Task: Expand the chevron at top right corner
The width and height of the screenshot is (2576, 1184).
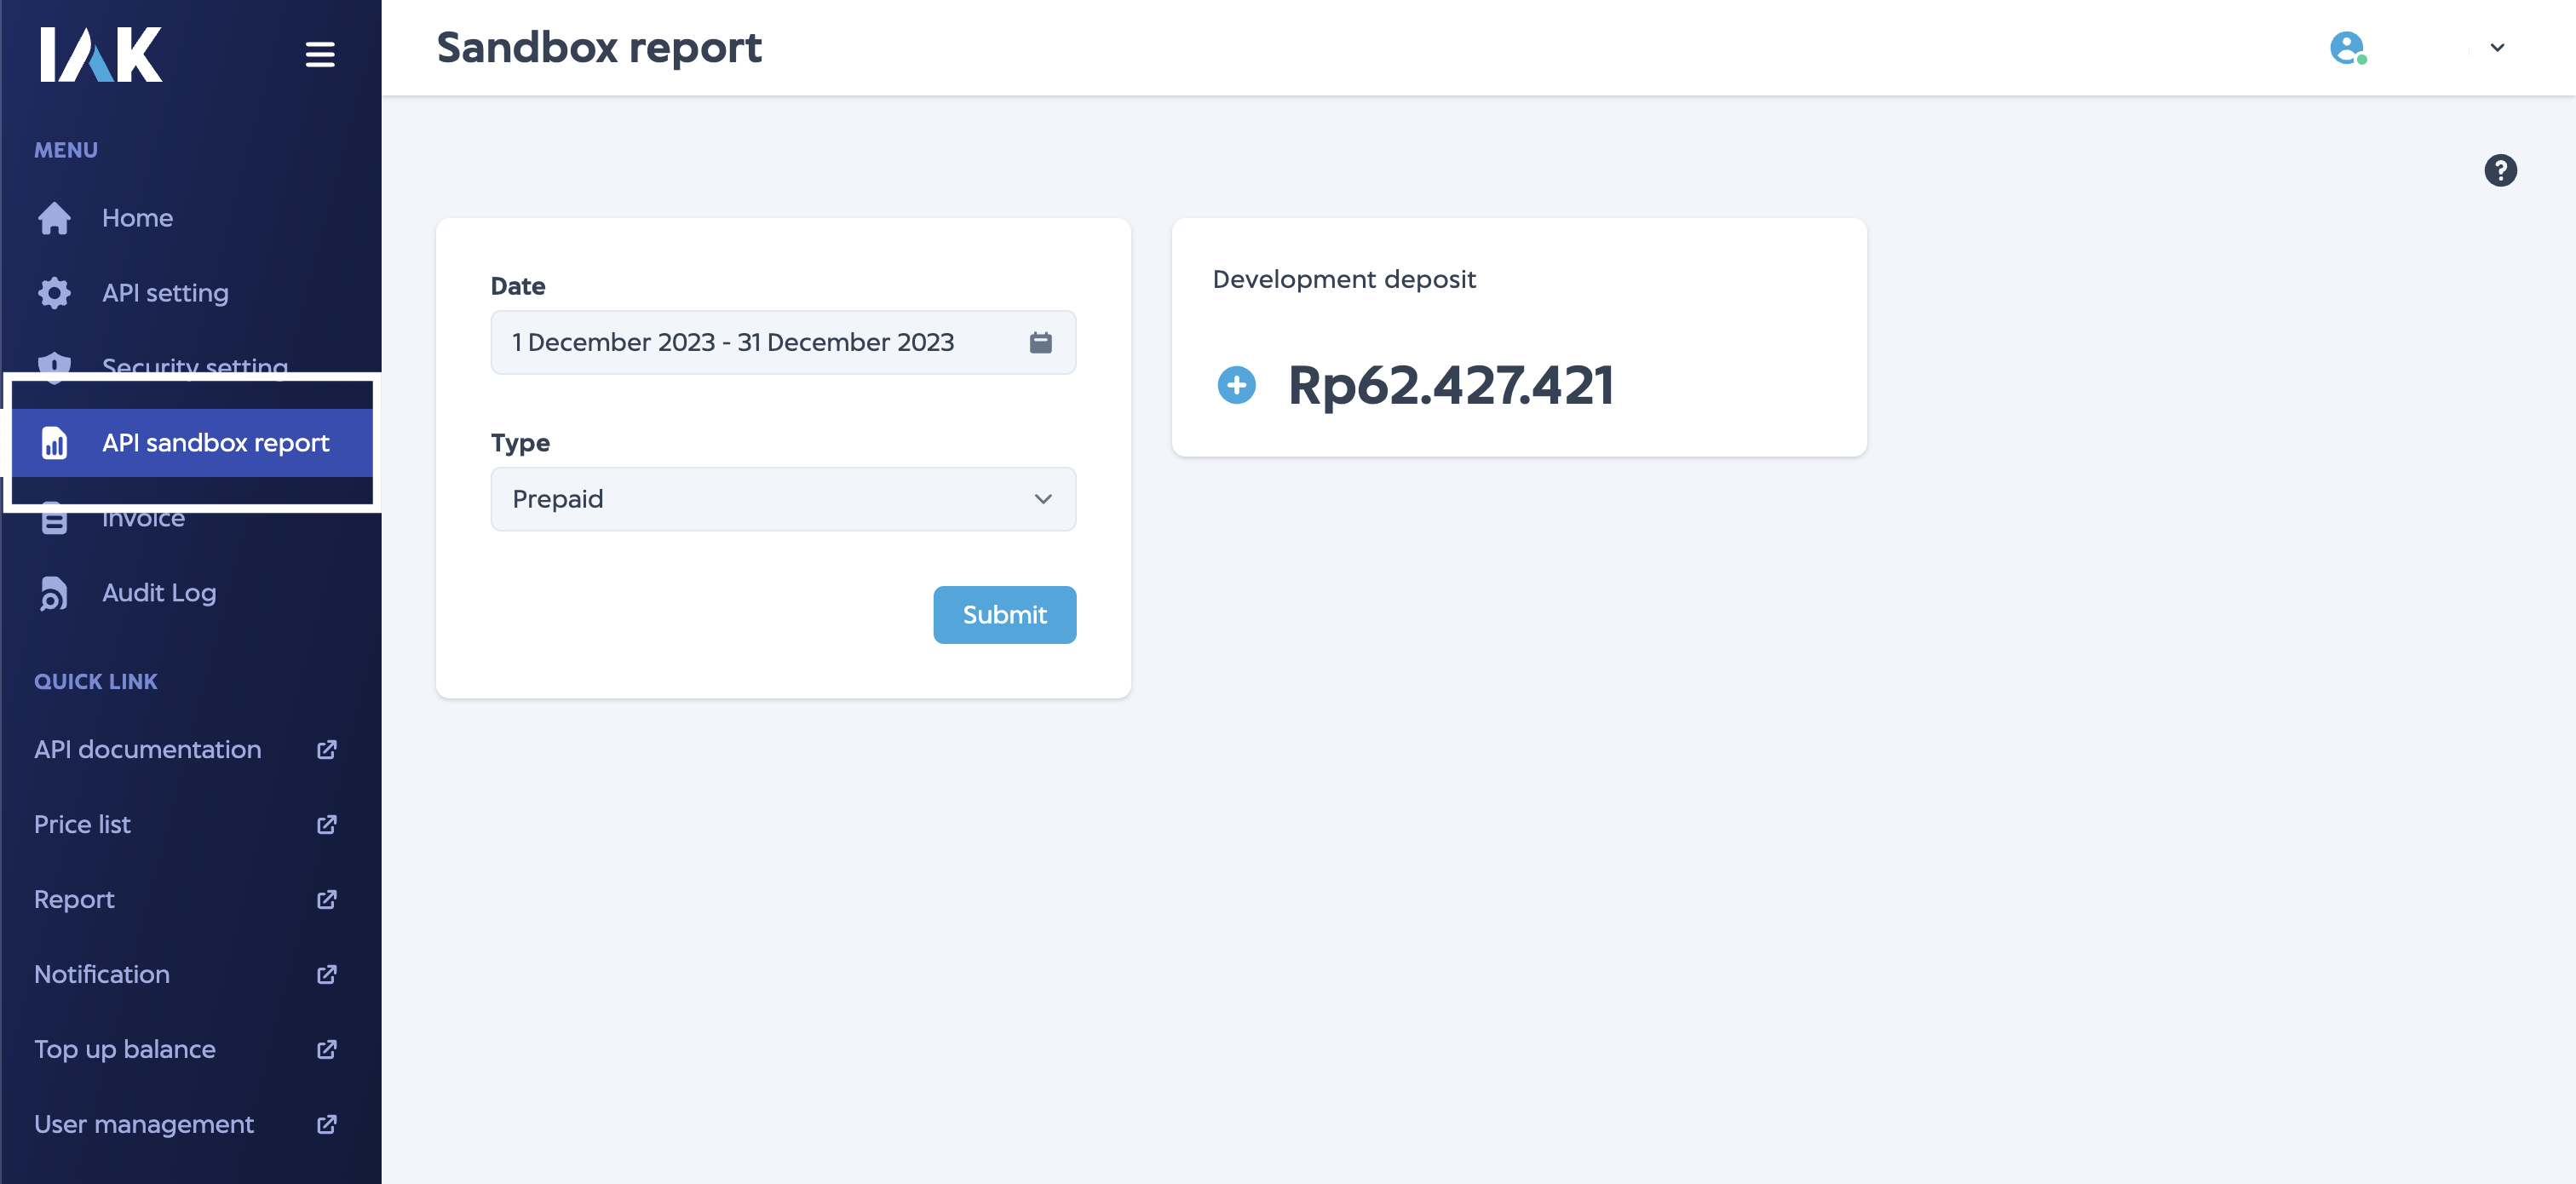Action: coord(2497,47)
